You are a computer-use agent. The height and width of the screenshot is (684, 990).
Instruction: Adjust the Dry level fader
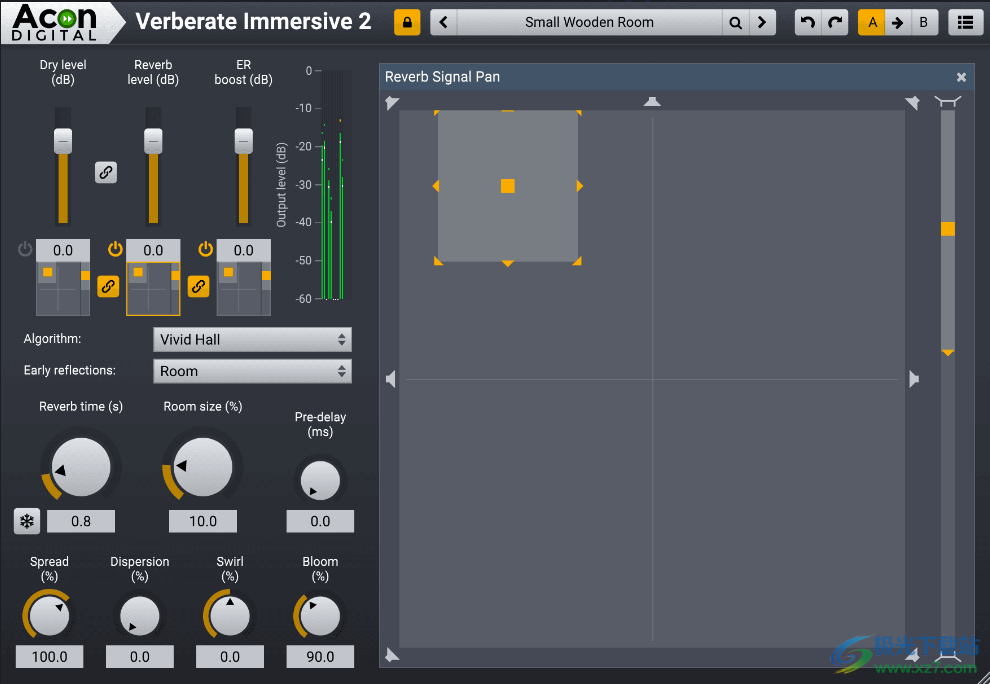[62, 140]
